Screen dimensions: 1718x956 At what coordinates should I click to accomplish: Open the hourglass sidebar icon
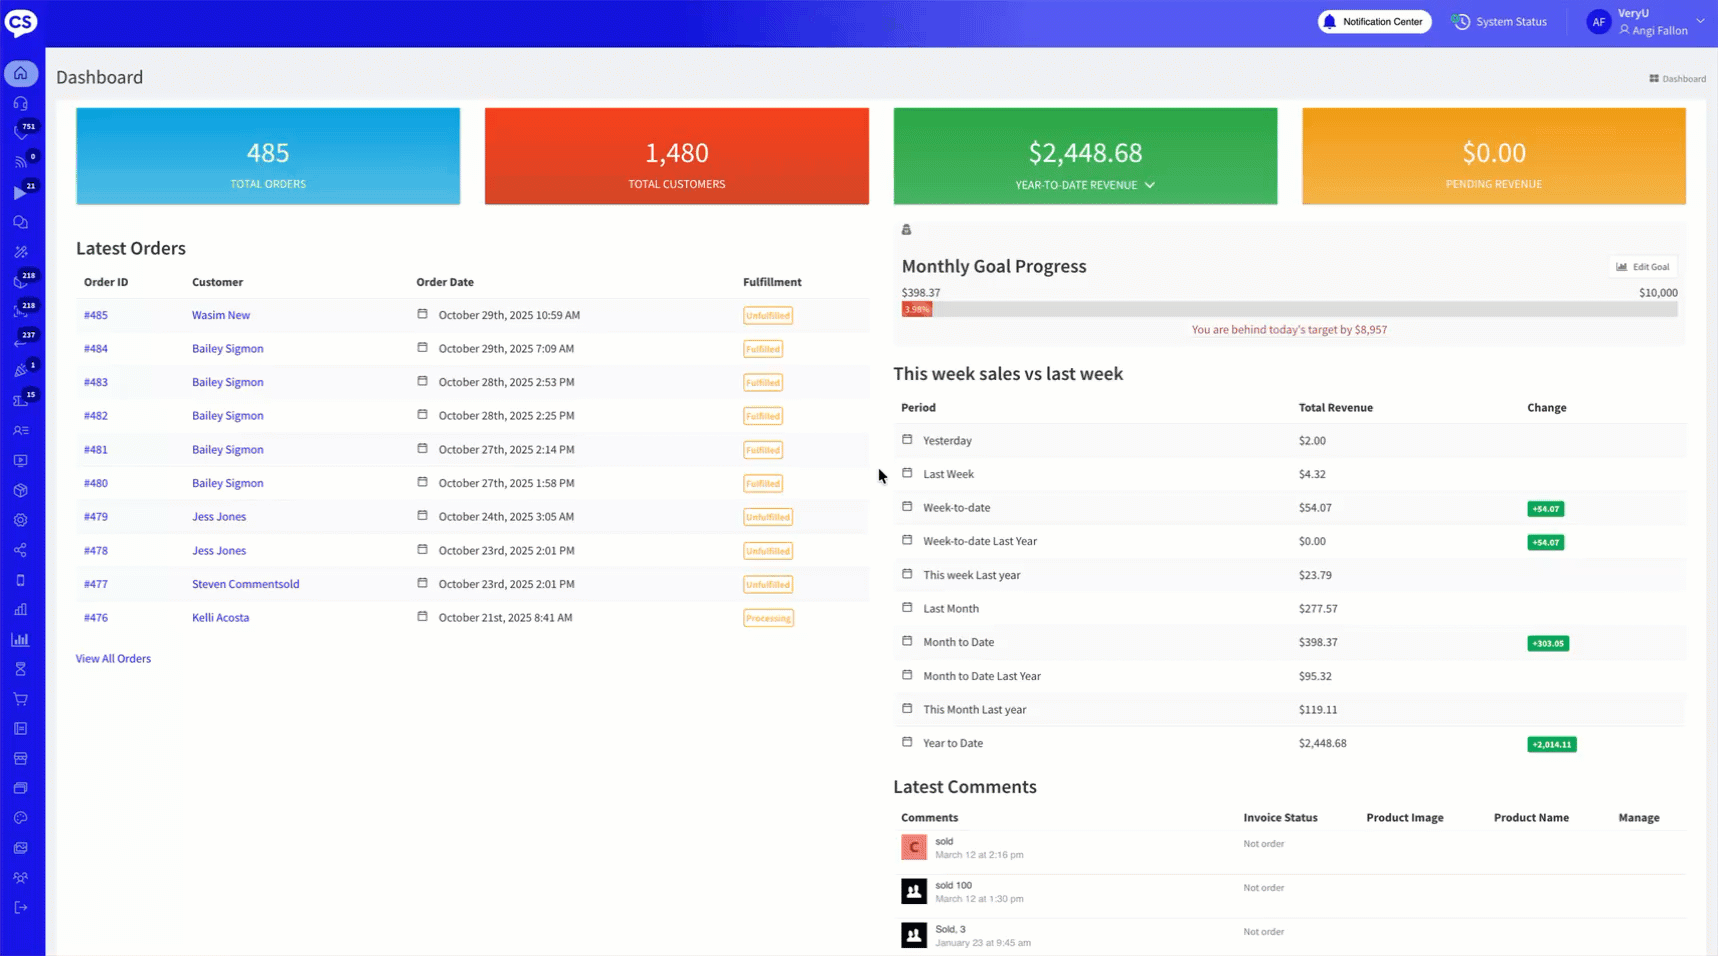pos(21,669)
